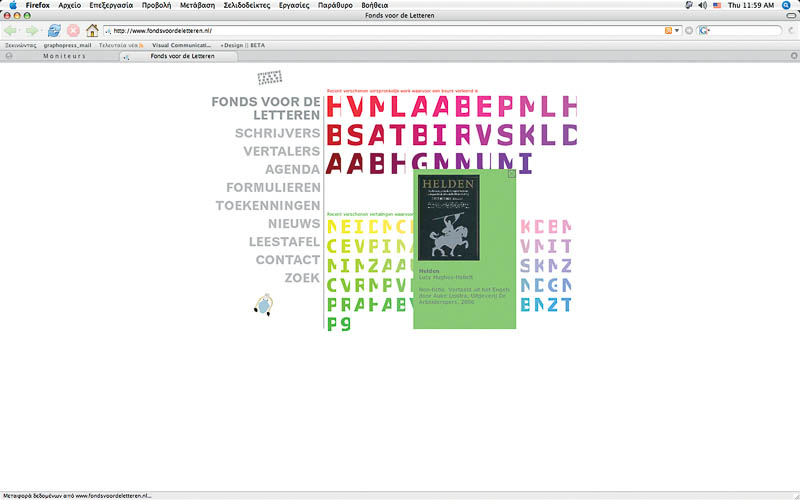Click the small site logo above the menu
Image resolution: width=800 pixels, height=500 pixels.
(269, 78)
